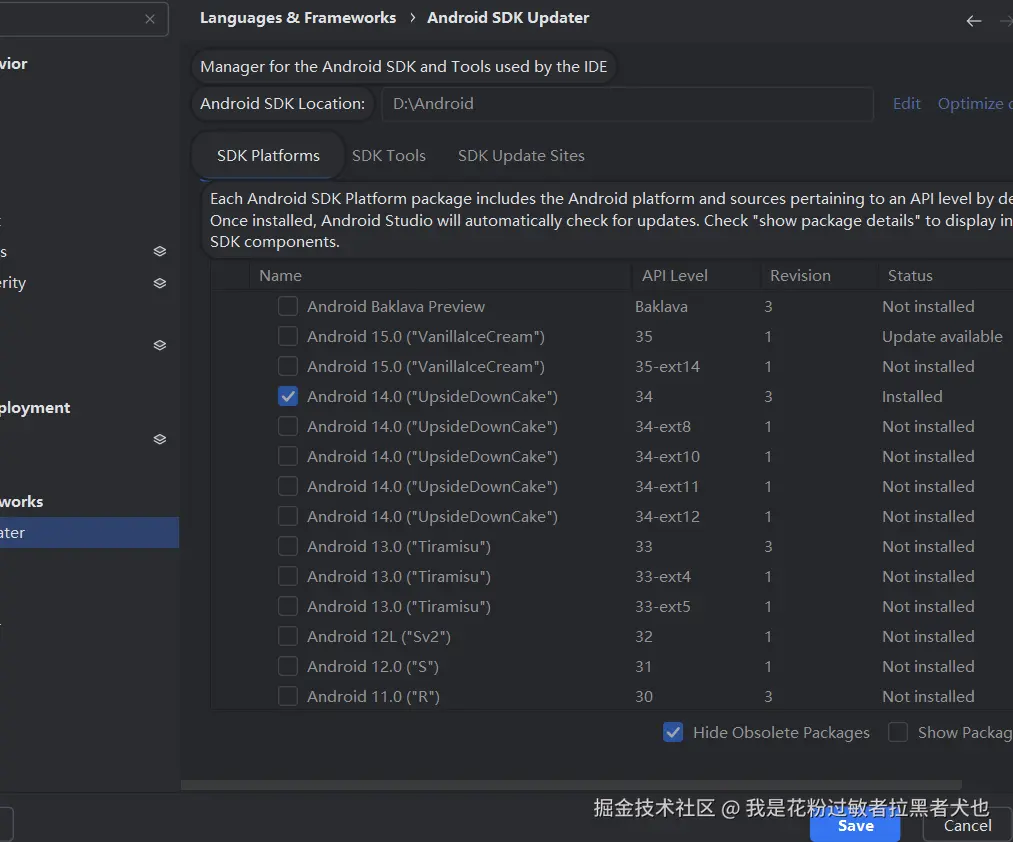
Task: Check Android 13.0 33-ext4 checkbox
Action: [287, 576]
